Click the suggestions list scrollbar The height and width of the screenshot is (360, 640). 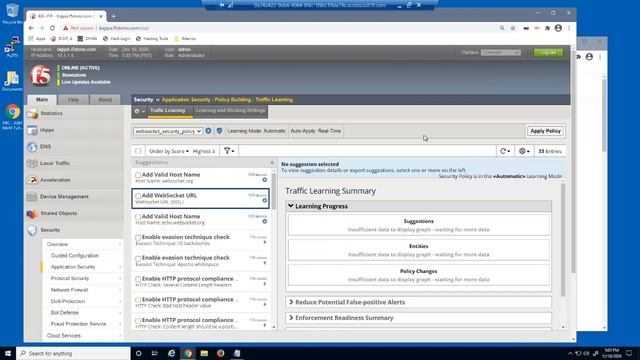(274, 192)
